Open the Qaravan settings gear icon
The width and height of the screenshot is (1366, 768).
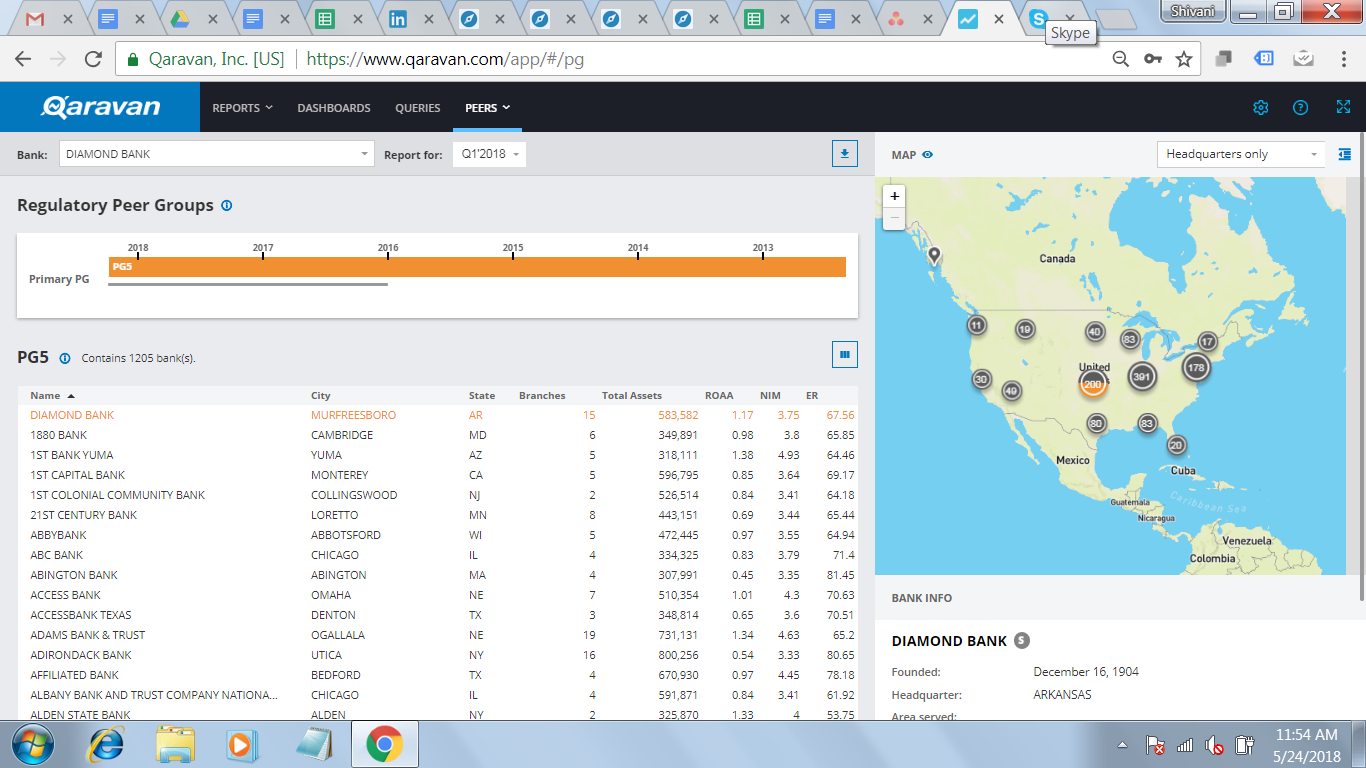click(1261, 108)
